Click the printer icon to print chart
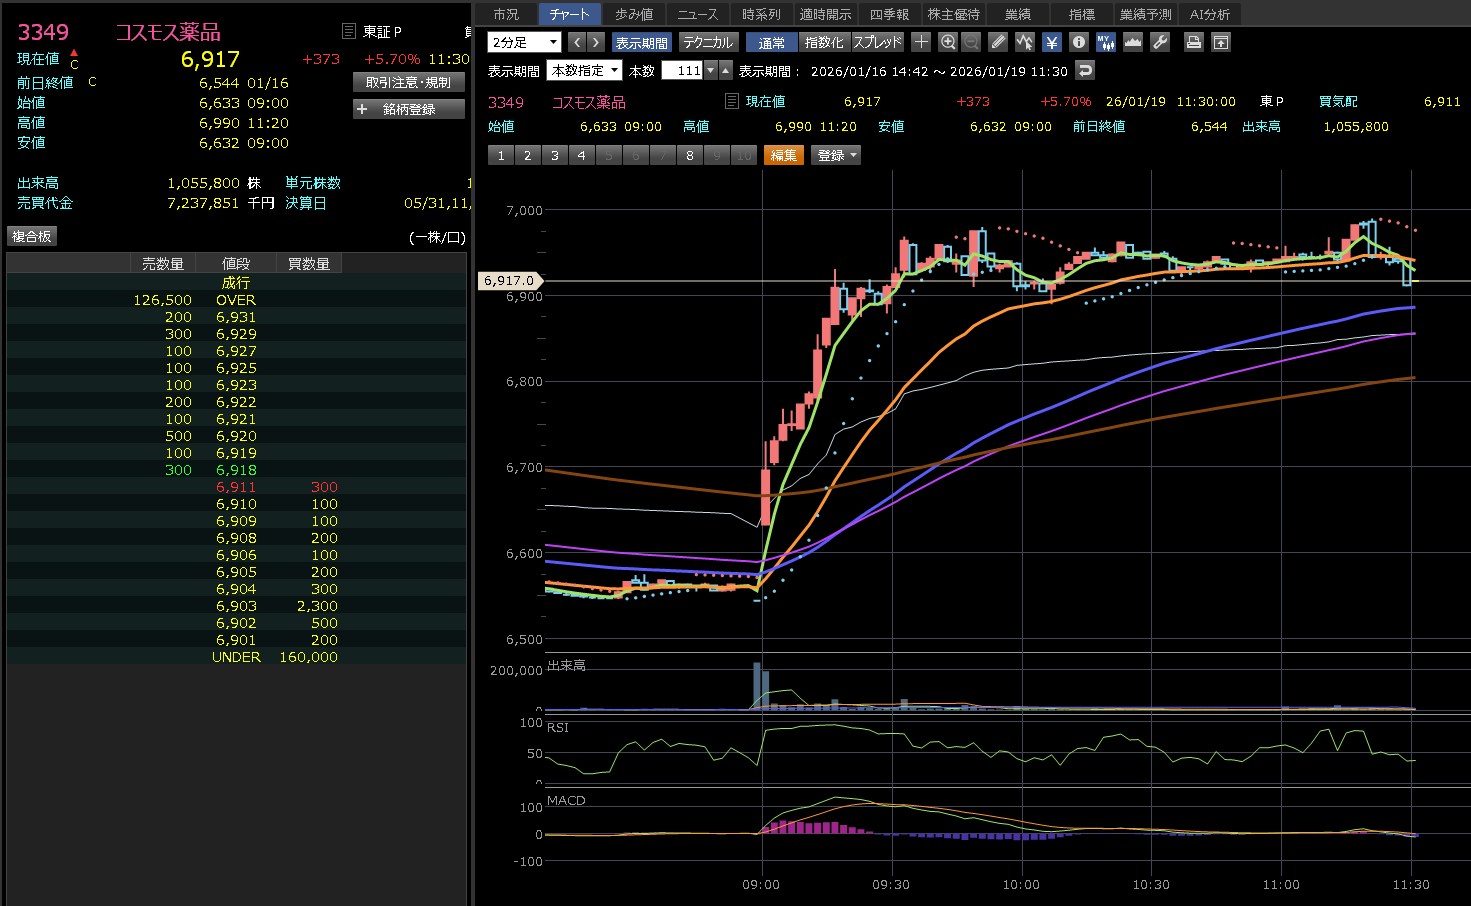The image size is (1471, 906). [x=1193, y=42]
